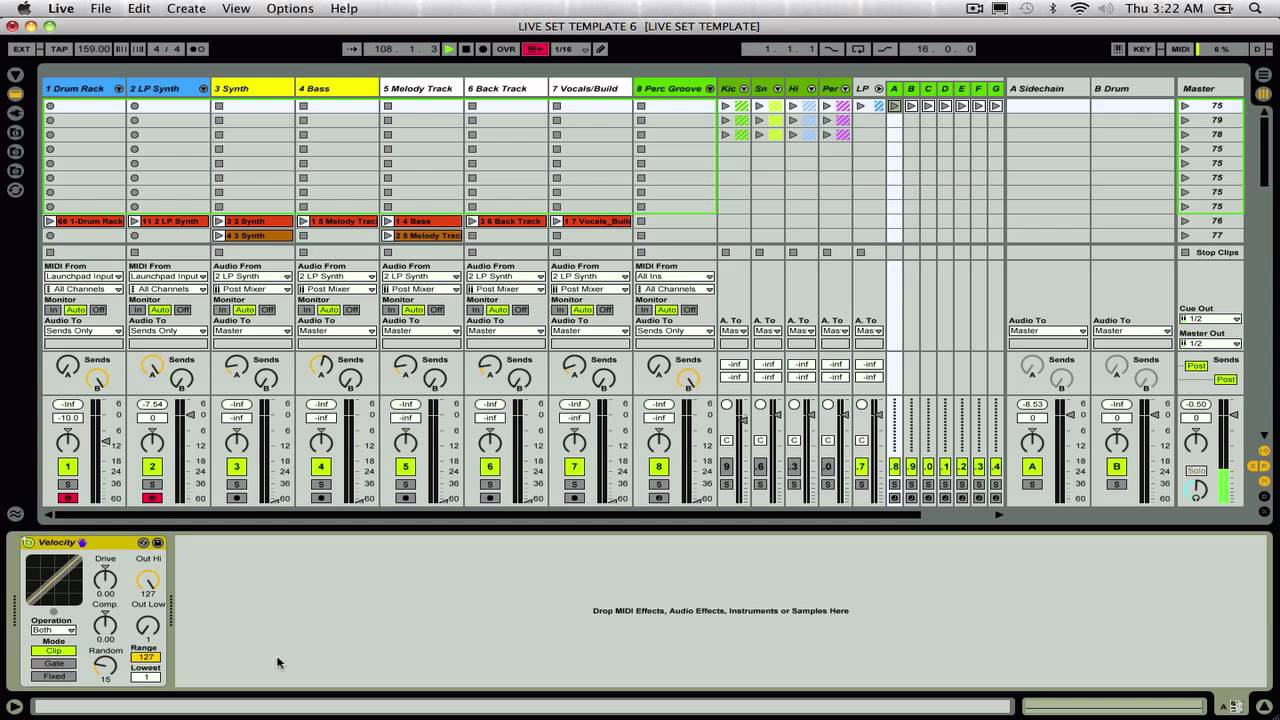1280x720 pixels.
Task: Toggle the KEY map mode switch
Action: click(1142, 49)
